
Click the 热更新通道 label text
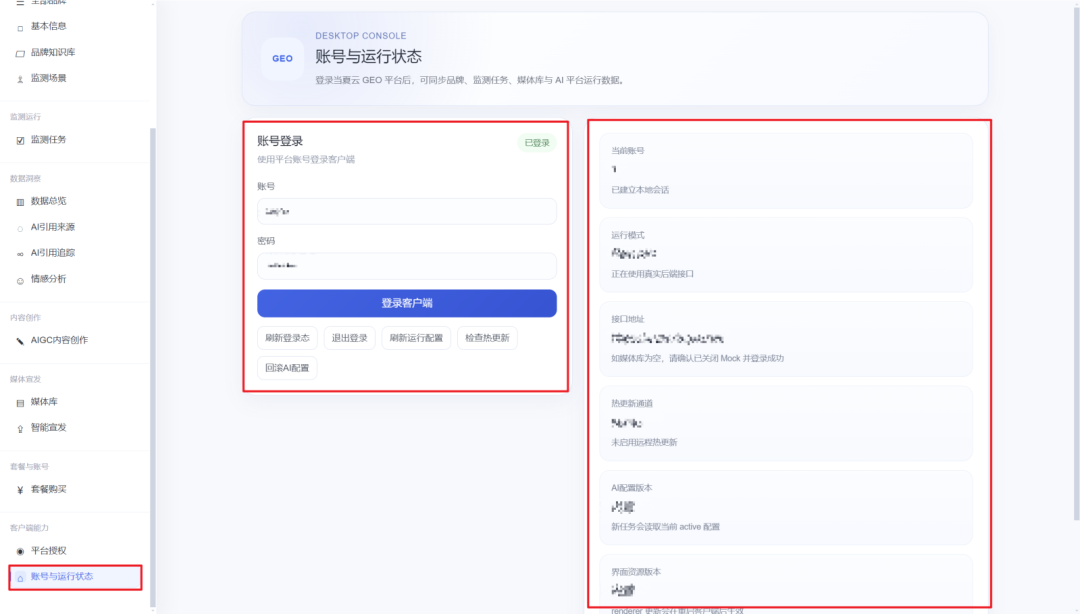632,403
